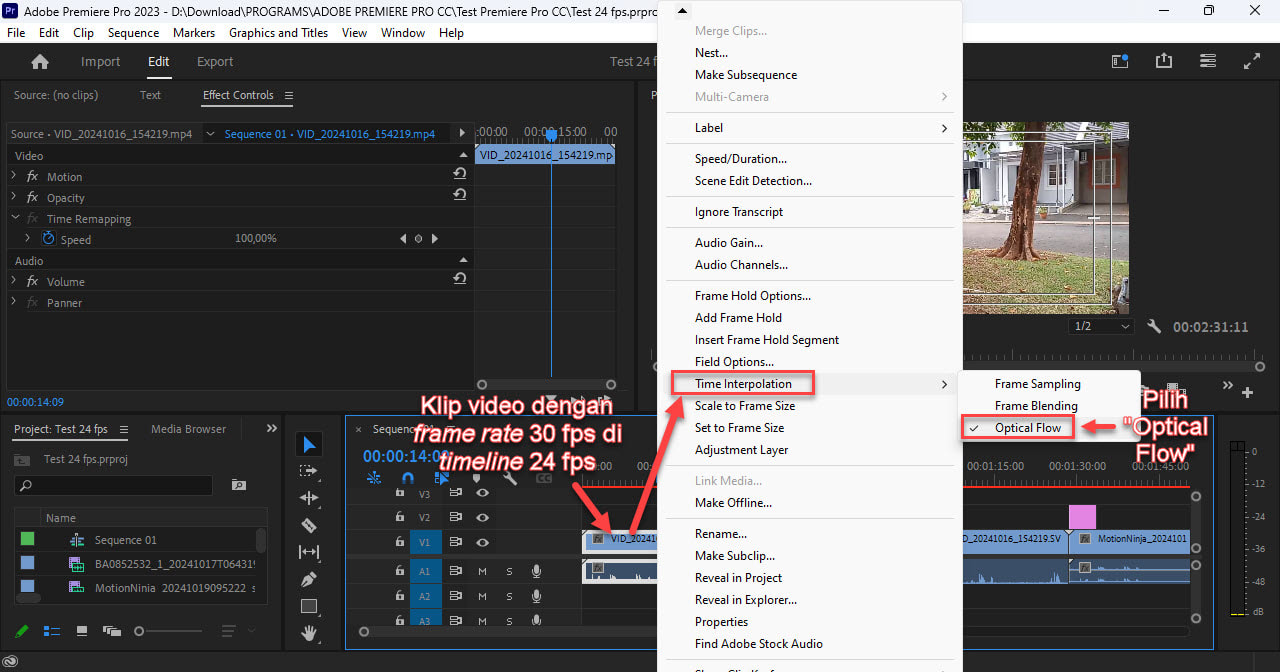This screenshot has height=672, width=1280.
Task: Open the Graphics and Titles menu
Action: pos(278,32)
